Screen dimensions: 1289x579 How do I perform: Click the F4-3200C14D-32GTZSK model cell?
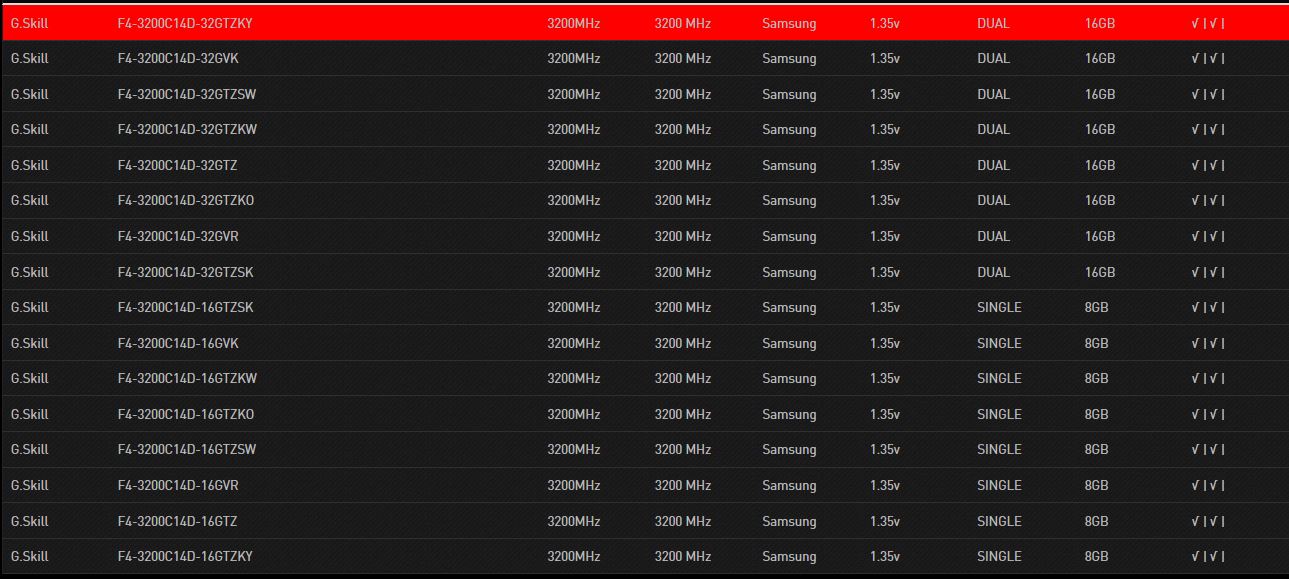185,272
